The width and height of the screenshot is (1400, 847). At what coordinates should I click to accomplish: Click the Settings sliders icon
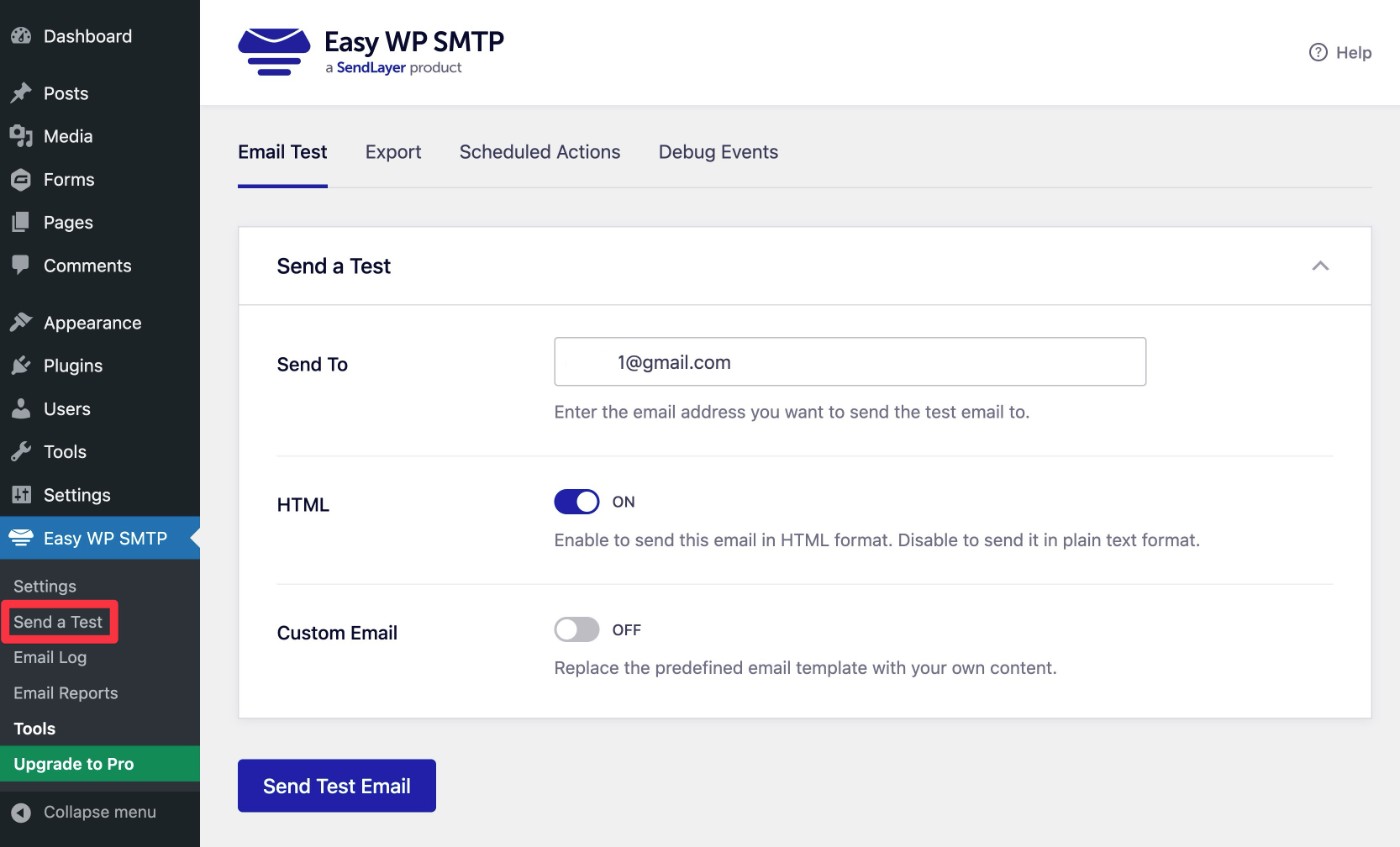pyautogui.click(x=21, y=494)
